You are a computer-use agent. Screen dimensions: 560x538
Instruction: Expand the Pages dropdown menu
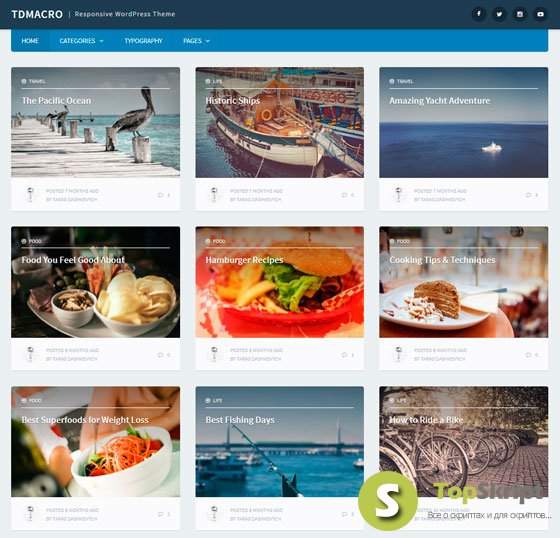tap(196, 41)
